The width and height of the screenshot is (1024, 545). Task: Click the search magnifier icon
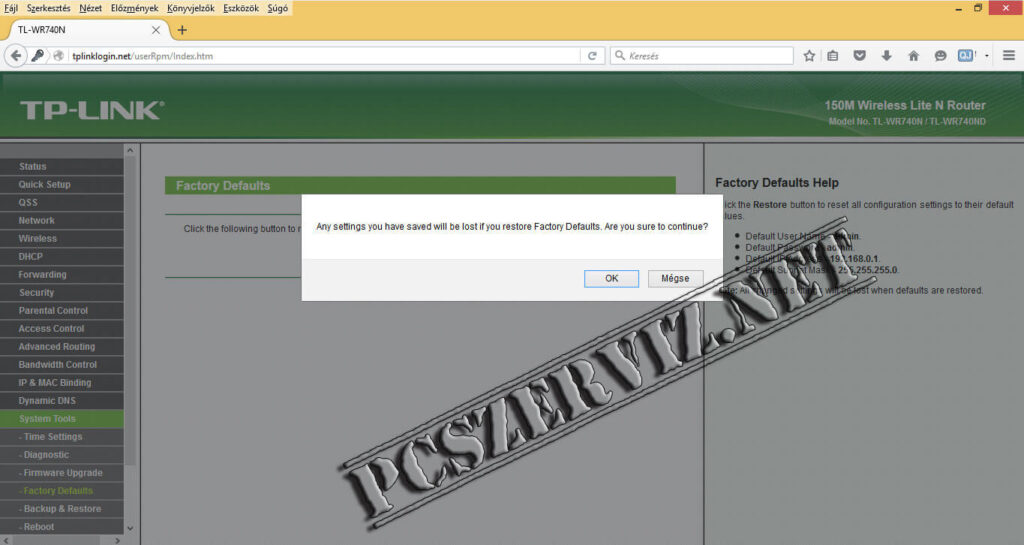click(x=620, y=56)
